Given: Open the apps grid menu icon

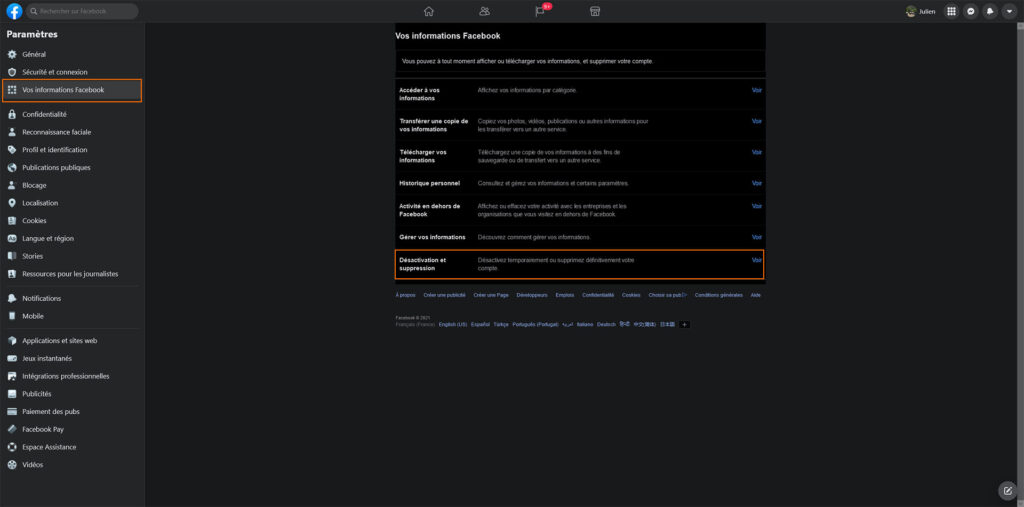Looking at the screenshot, I should point(952,11).
